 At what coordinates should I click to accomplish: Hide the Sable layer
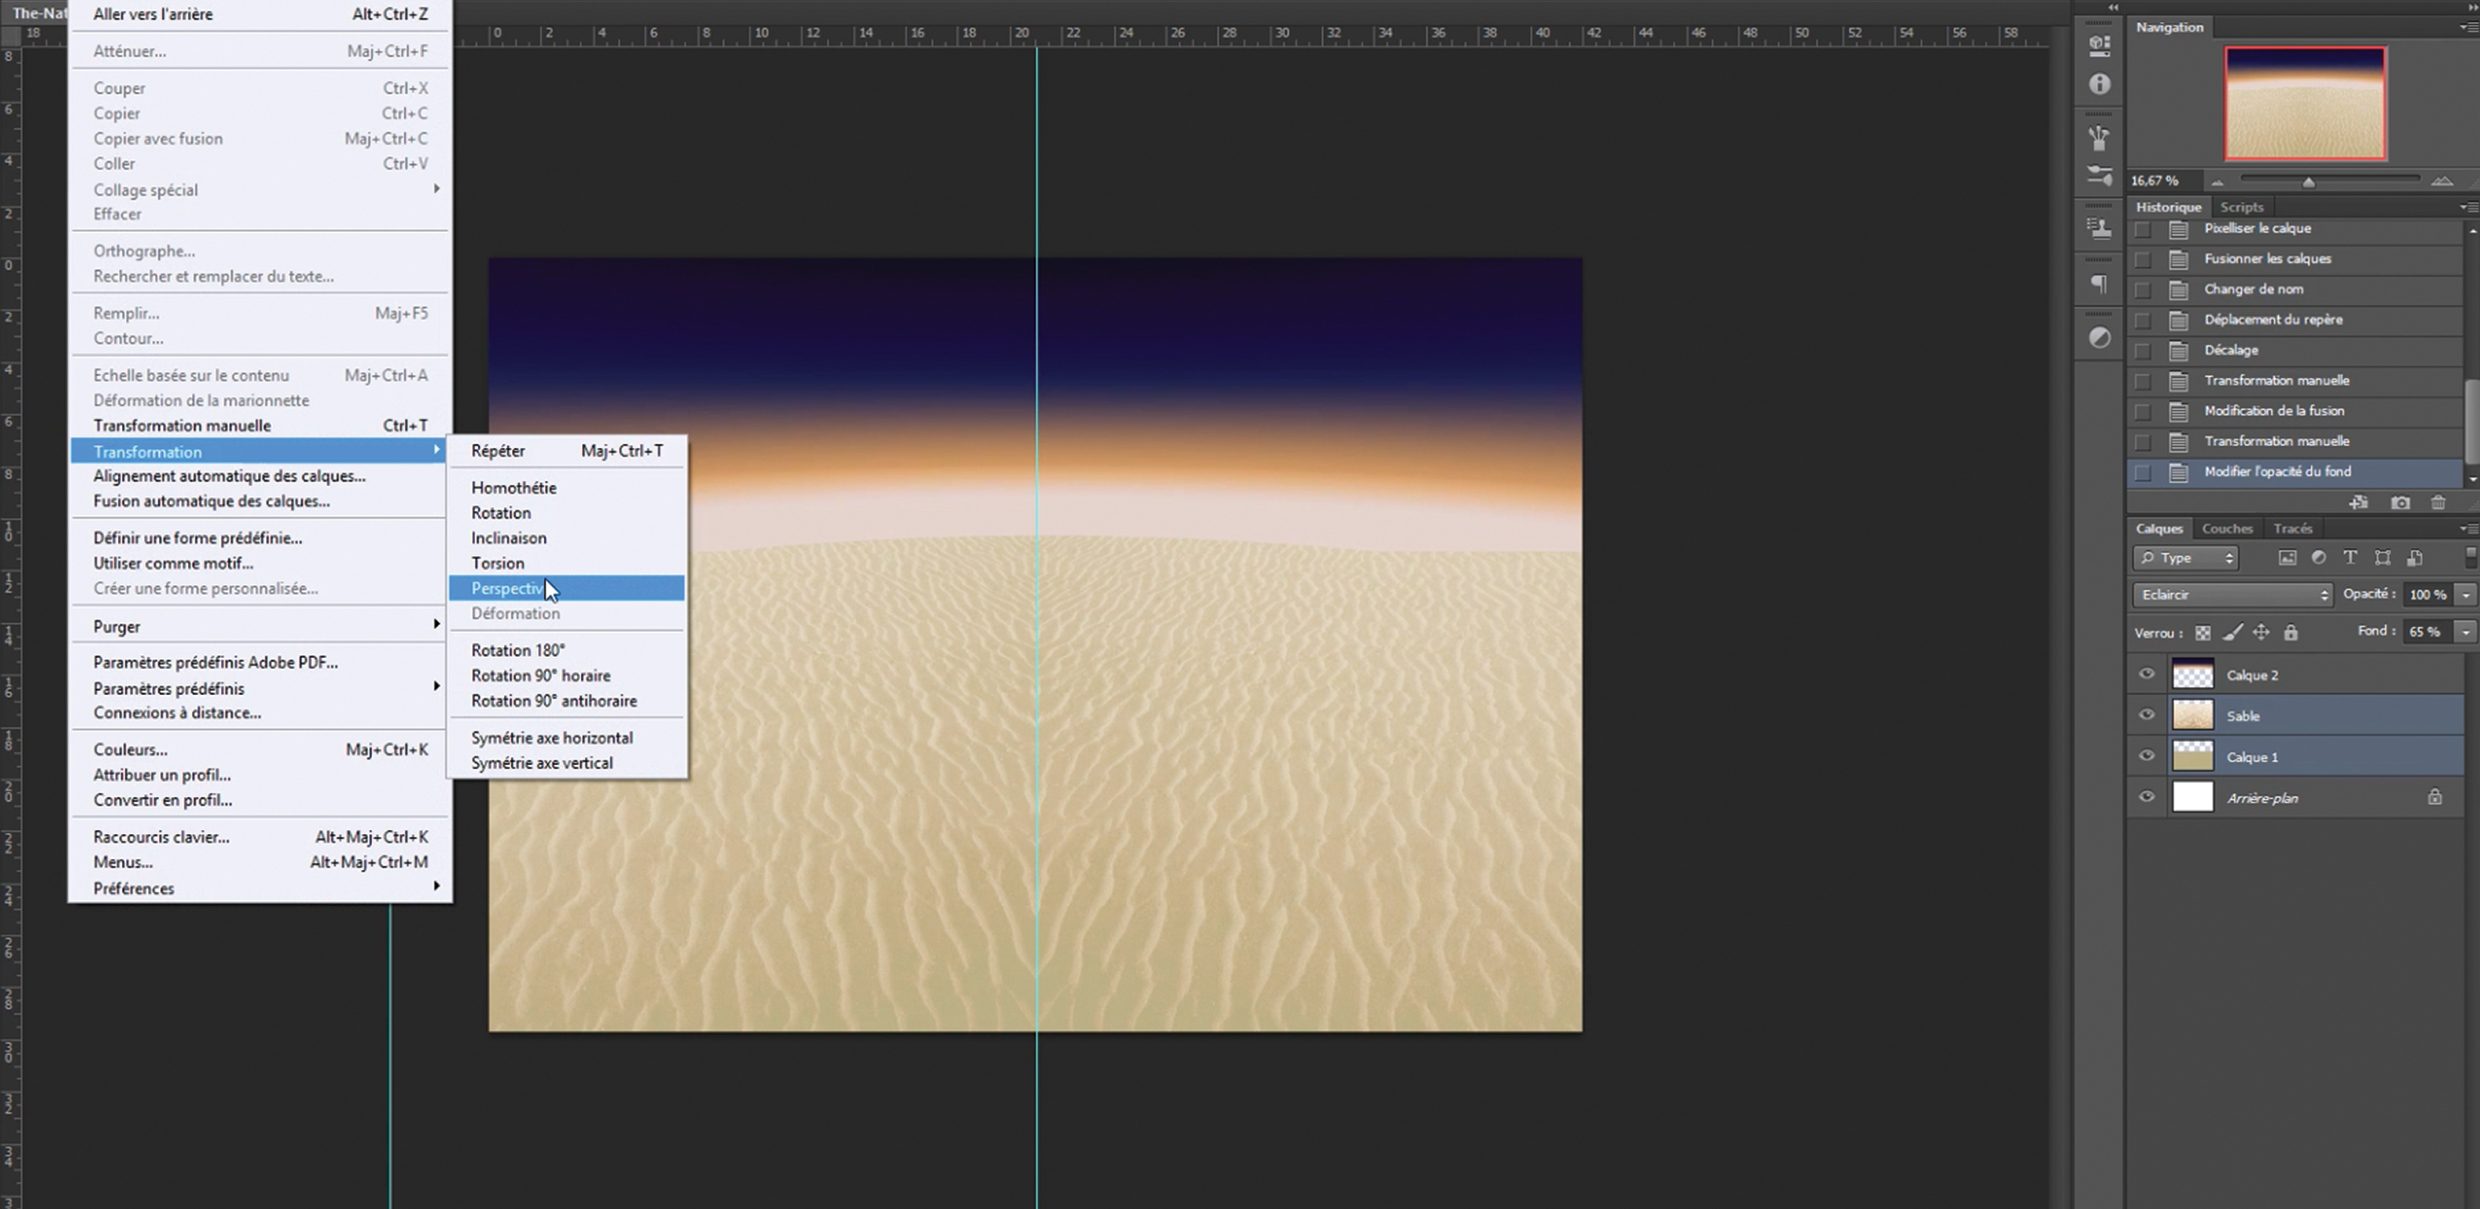click(2146, 716)
